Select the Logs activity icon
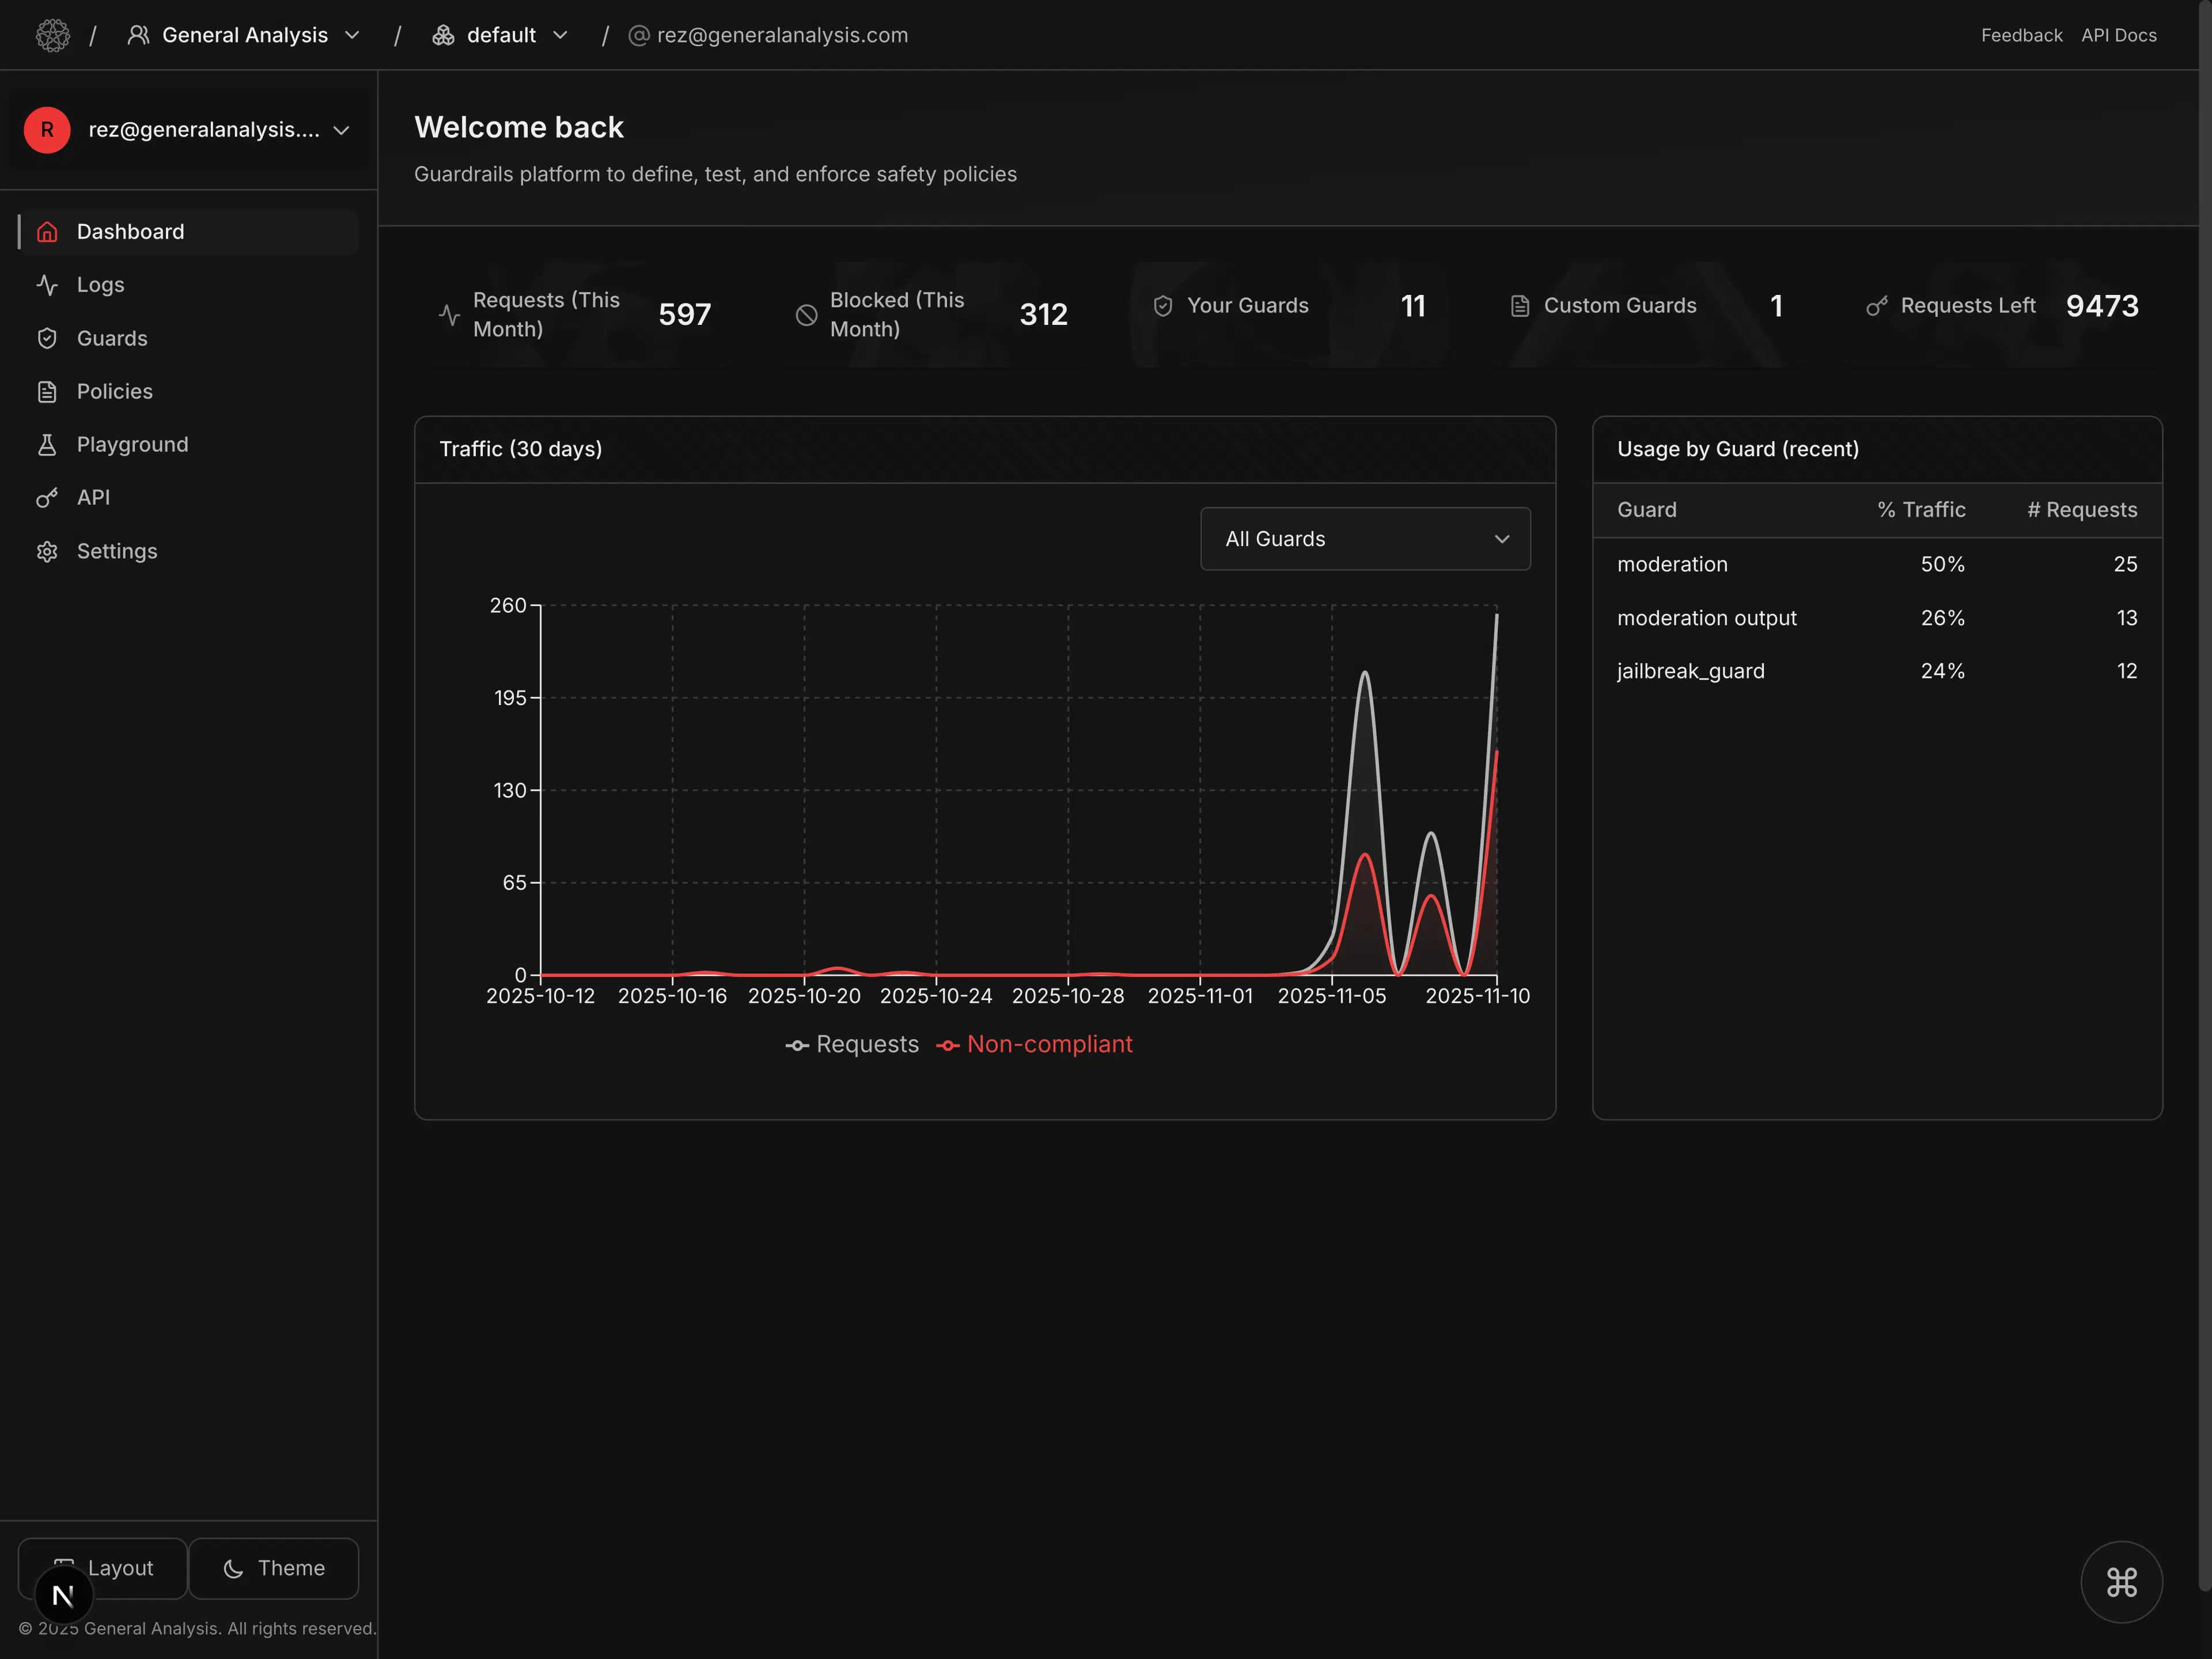 (48, 284)
